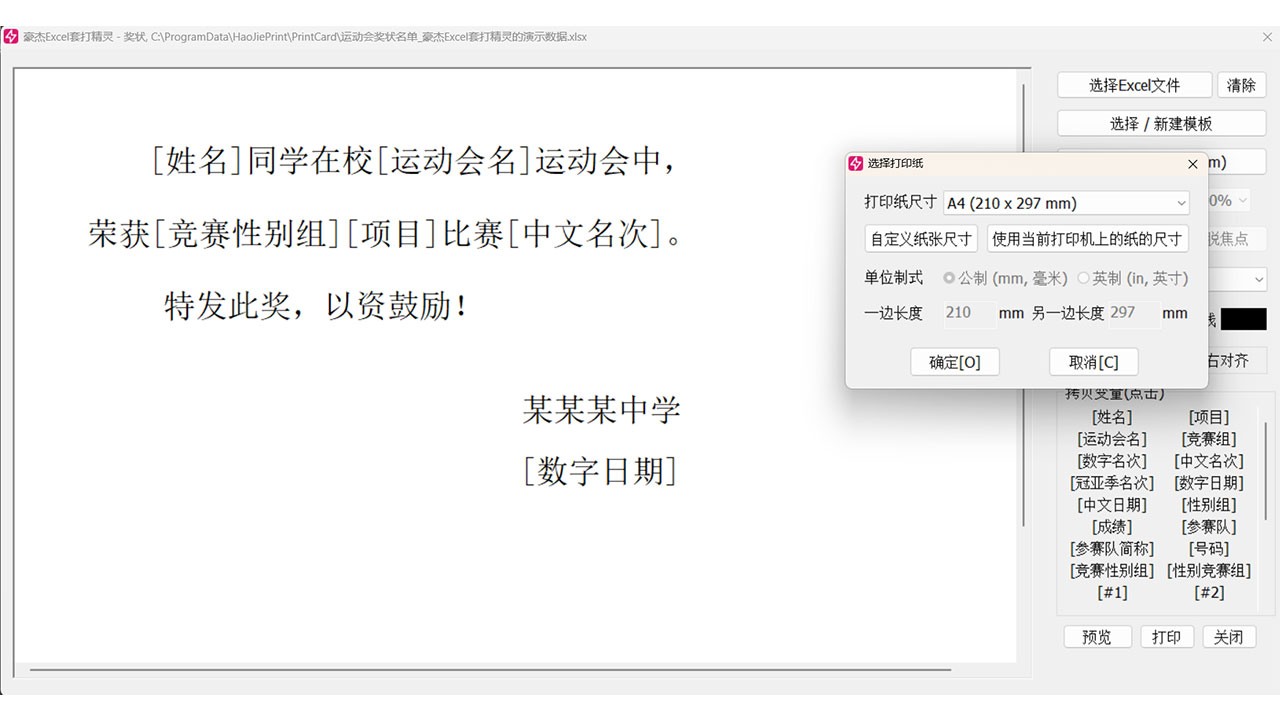Click the 豪杰Excel套打精灵 logo in the main title bar

coord(12,36)
